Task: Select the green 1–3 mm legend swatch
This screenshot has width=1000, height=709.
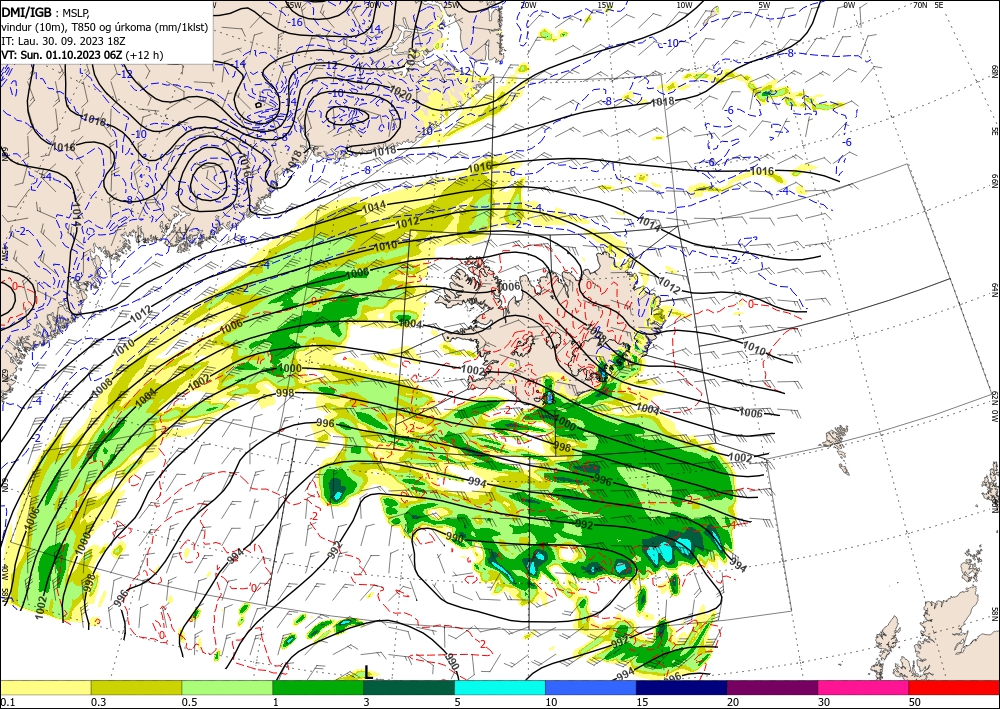Action: (x=318, y=687)
